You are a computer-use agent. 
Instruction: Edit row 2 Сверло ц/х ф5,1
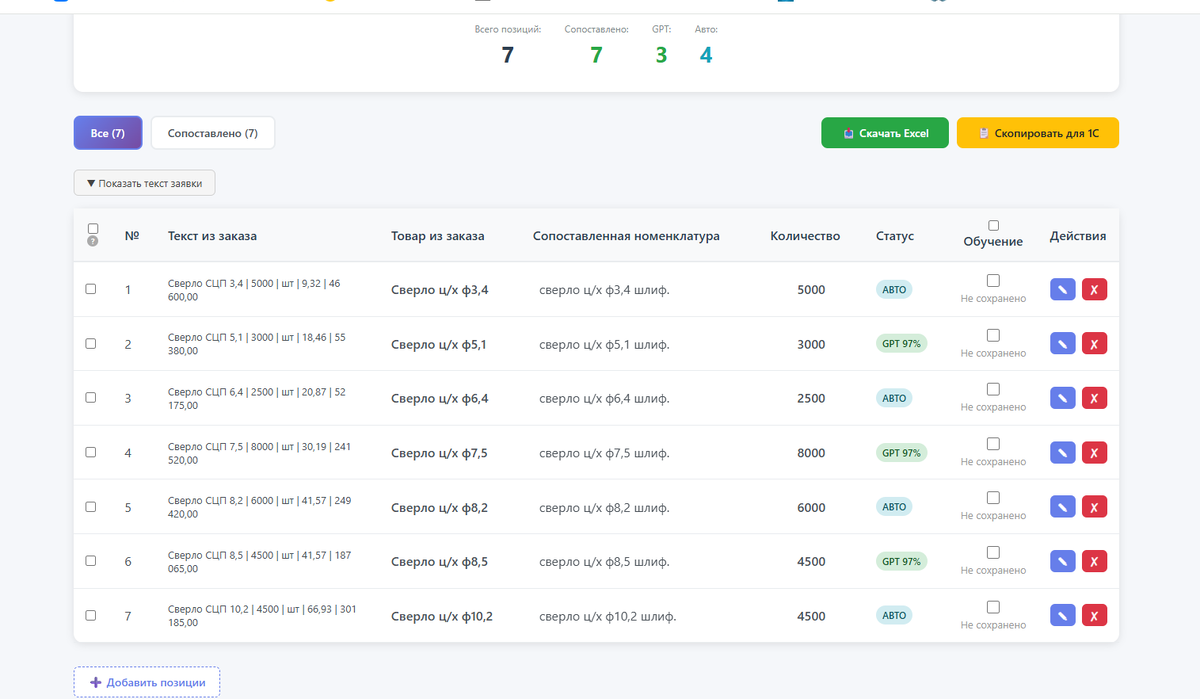(1063, 344)
